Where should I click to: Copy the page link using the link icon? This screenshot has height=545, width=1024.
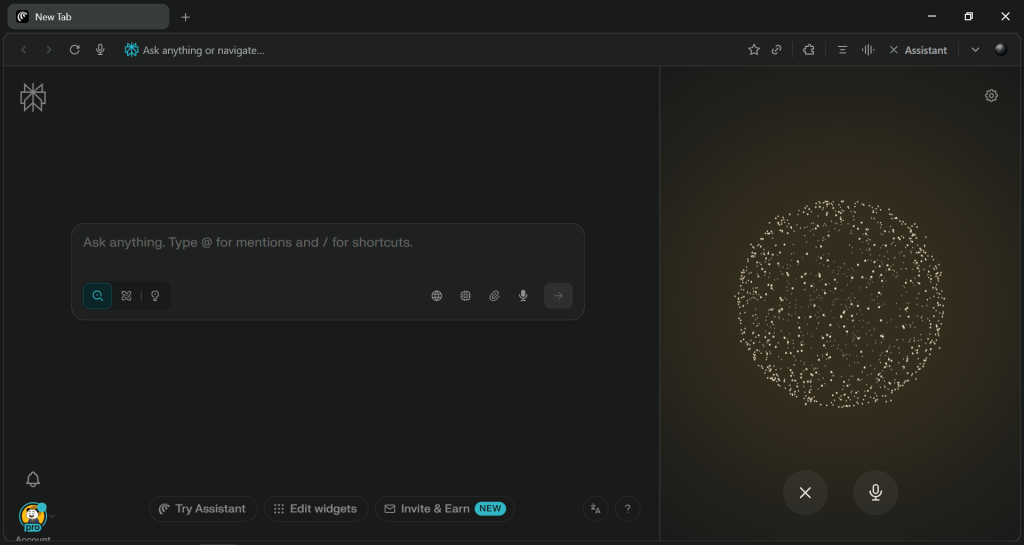tap(777, 50)
